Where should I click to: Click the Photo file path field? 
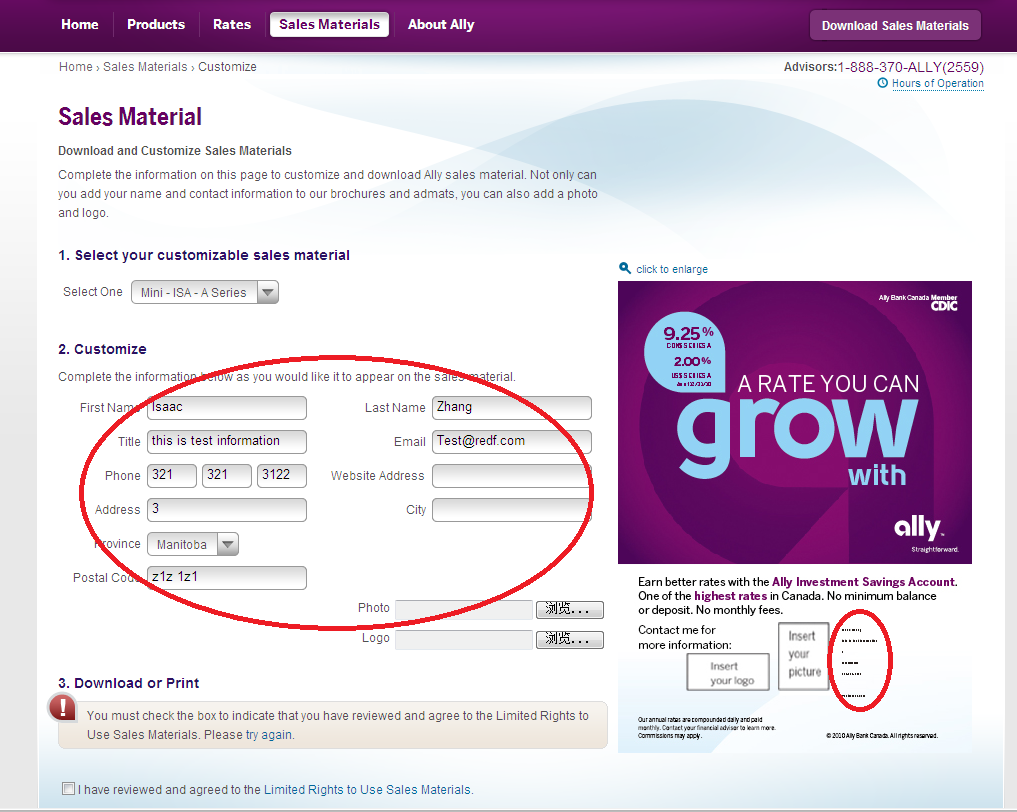464,610
